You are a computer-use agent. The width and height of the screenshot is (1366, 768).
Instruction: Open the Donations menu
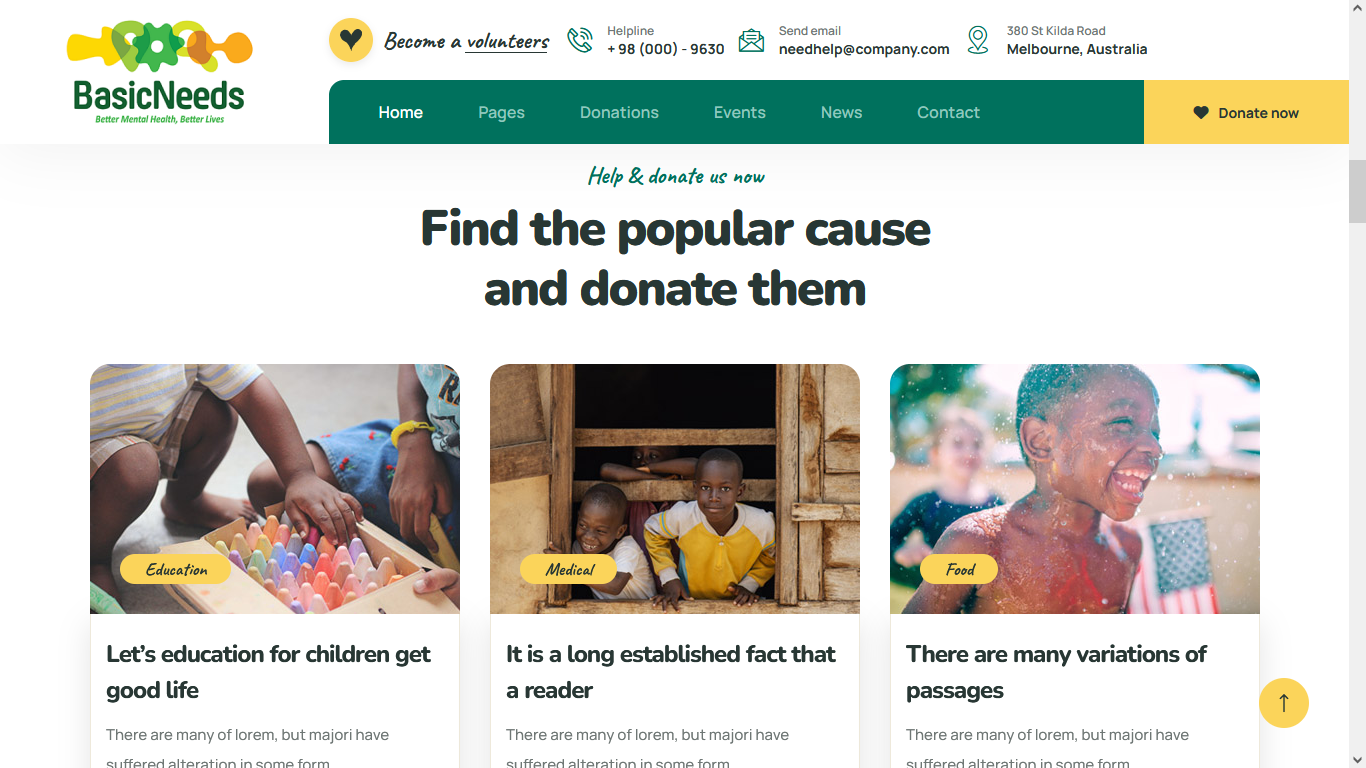coord(619,112)
